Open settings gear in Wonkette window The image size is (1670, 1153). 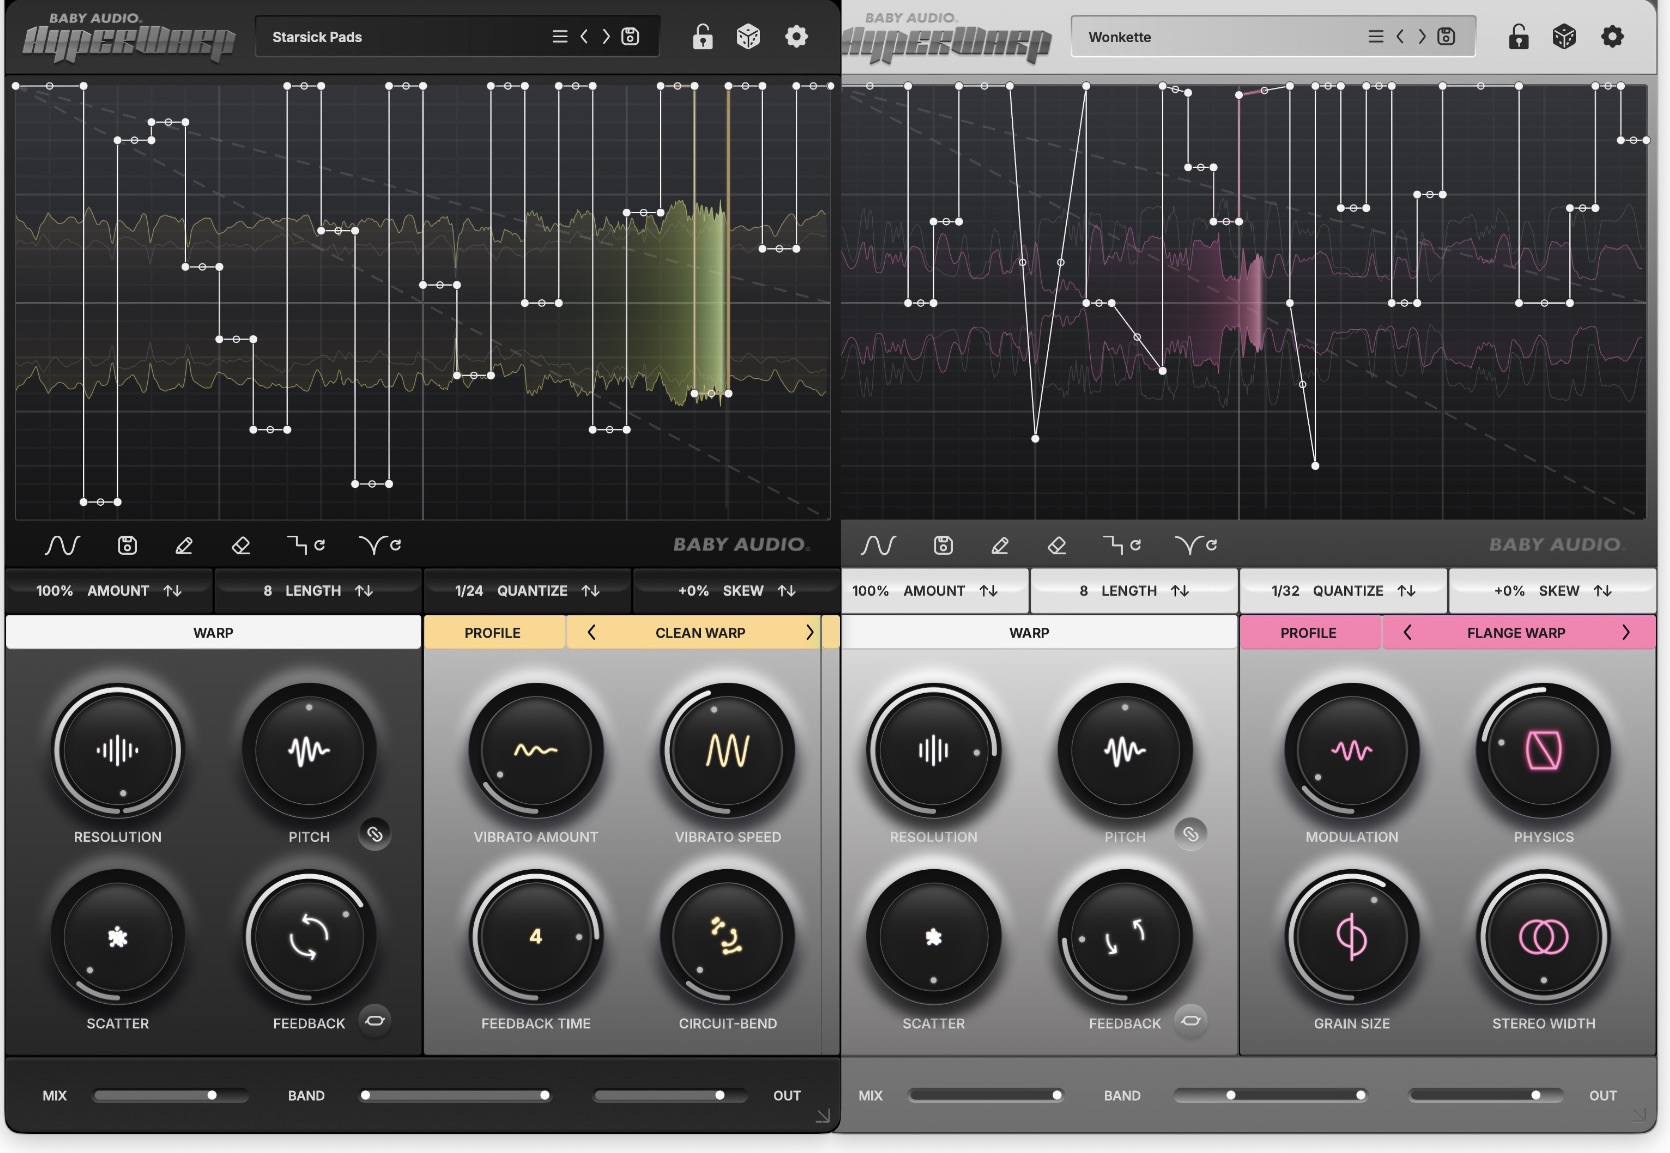tap(1612, 37)
